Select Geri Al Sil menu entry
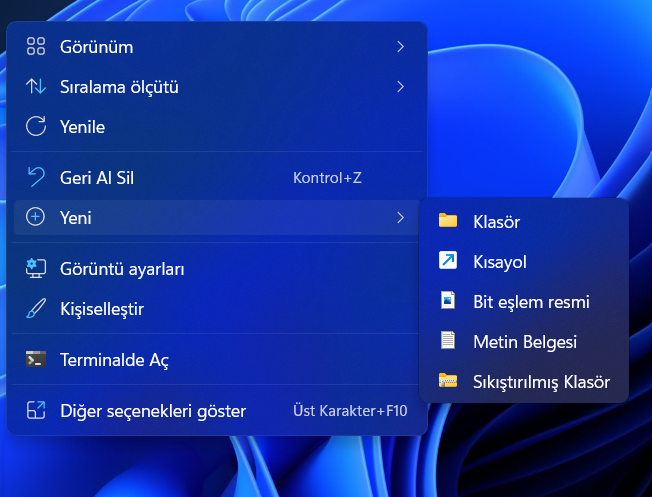 pyautogui.click(x=217, y=178)
